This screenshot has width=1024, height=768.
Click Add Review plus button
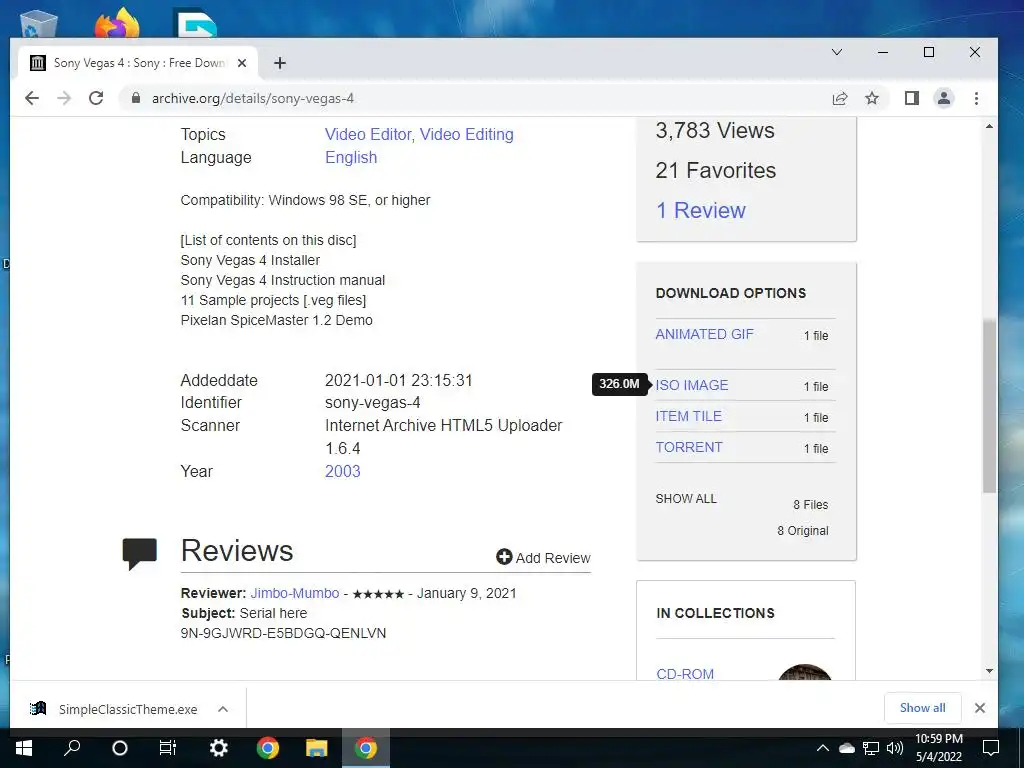pos(543,558)
